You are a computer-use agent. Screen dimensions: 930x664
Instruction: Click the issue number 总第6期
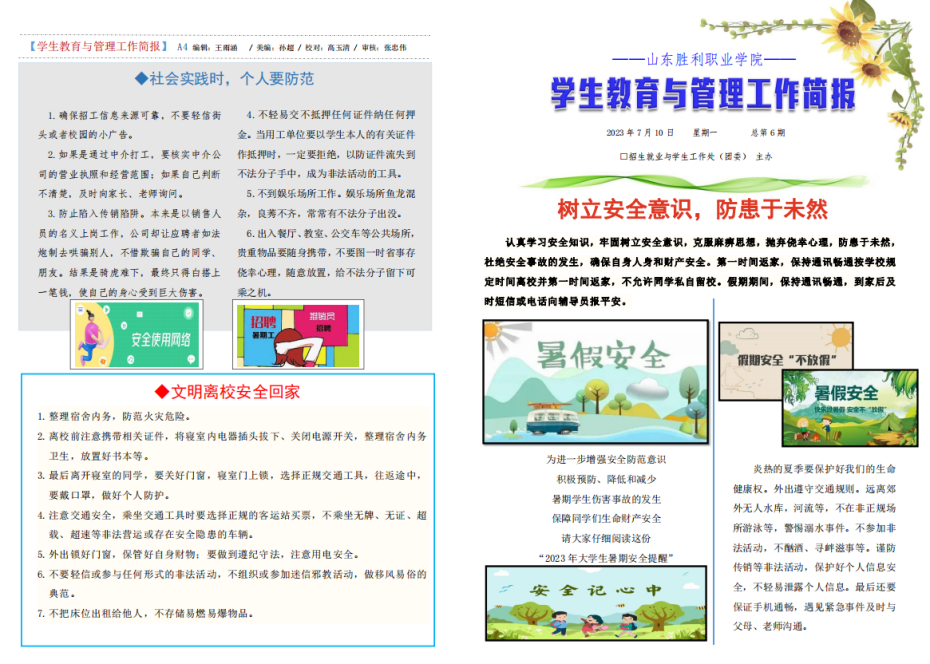767,133
